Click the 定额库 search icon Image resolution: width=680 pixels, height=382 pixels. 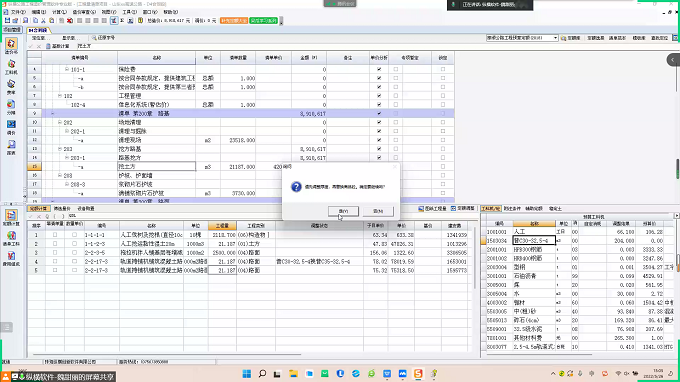tap(563, 38)
